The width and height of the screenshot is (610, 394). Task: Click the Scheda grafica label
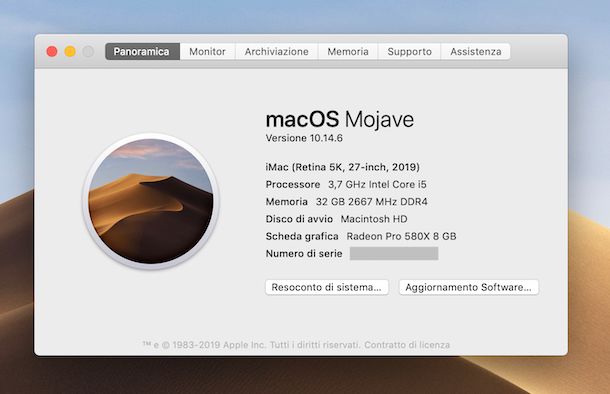(302, 236)
